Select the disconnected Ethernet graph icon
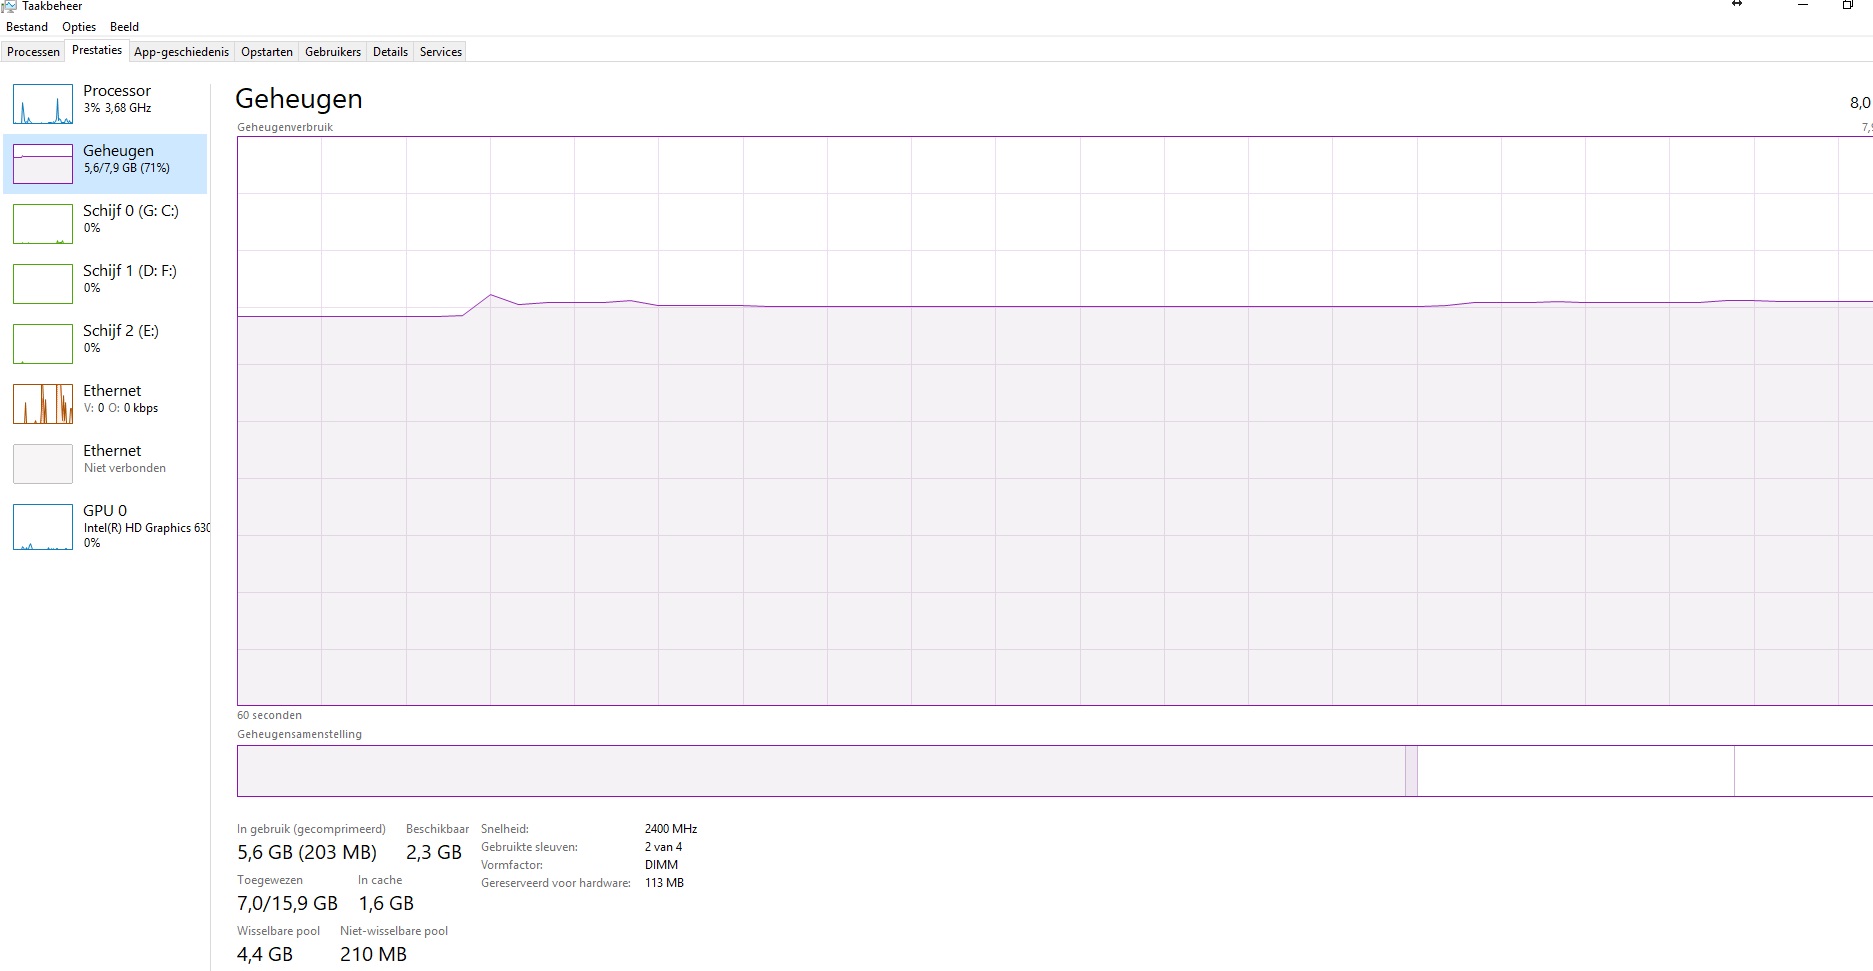1873x971 pixels. (x=43, y=464)
